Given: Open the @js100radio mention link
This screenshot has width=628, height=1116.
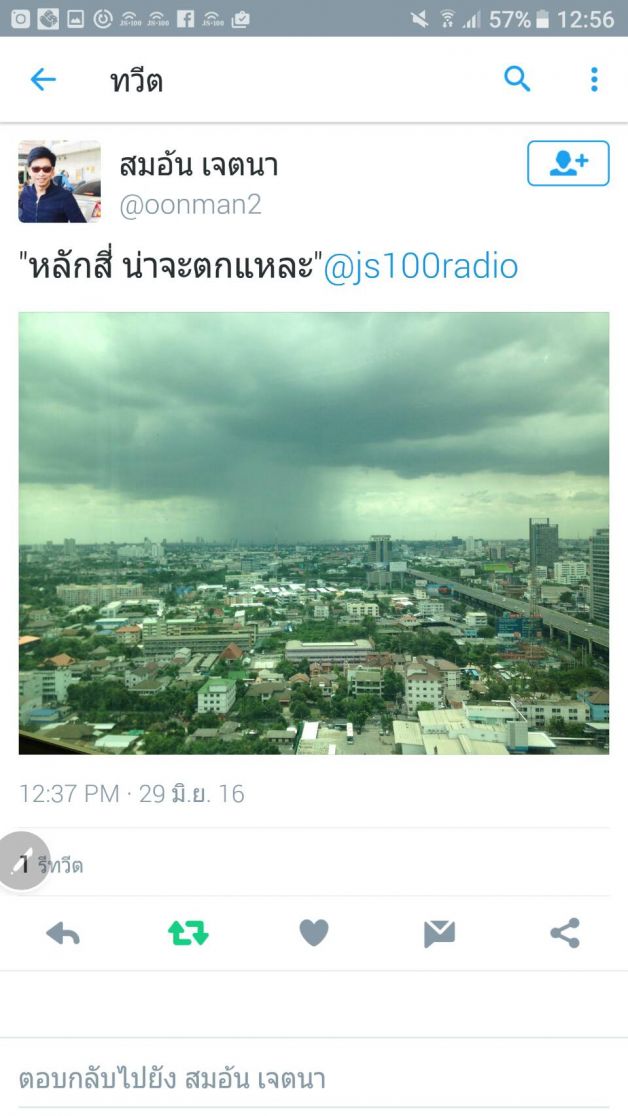Looking at the screenshot, I should pos(421,267).
